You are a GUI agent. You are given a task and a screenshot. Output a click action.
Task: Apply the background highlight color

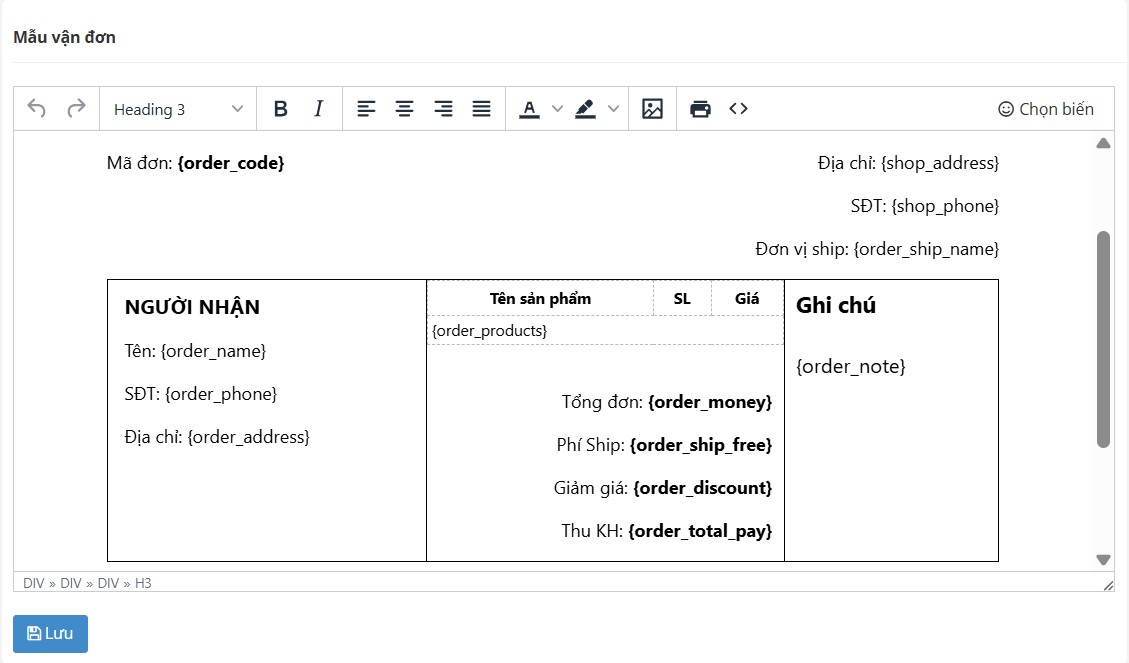pos(586,109)
